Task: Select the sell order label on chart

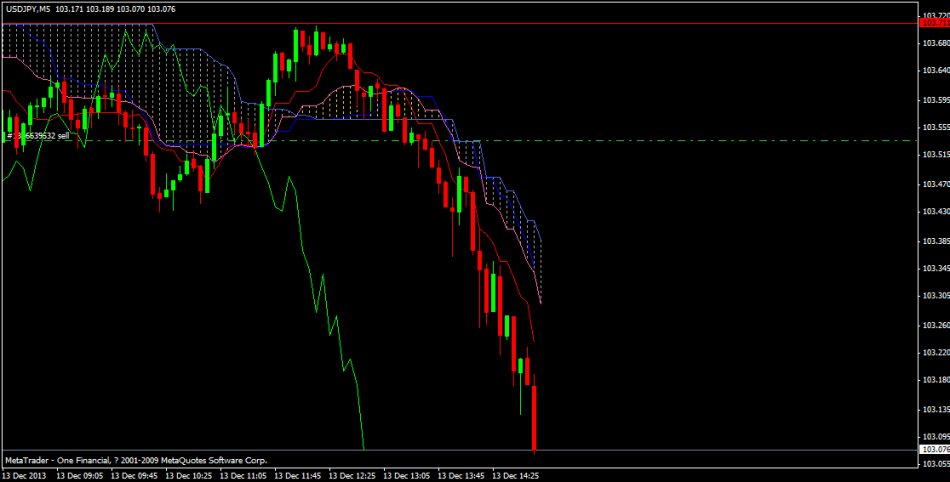Action: point(40,135)
